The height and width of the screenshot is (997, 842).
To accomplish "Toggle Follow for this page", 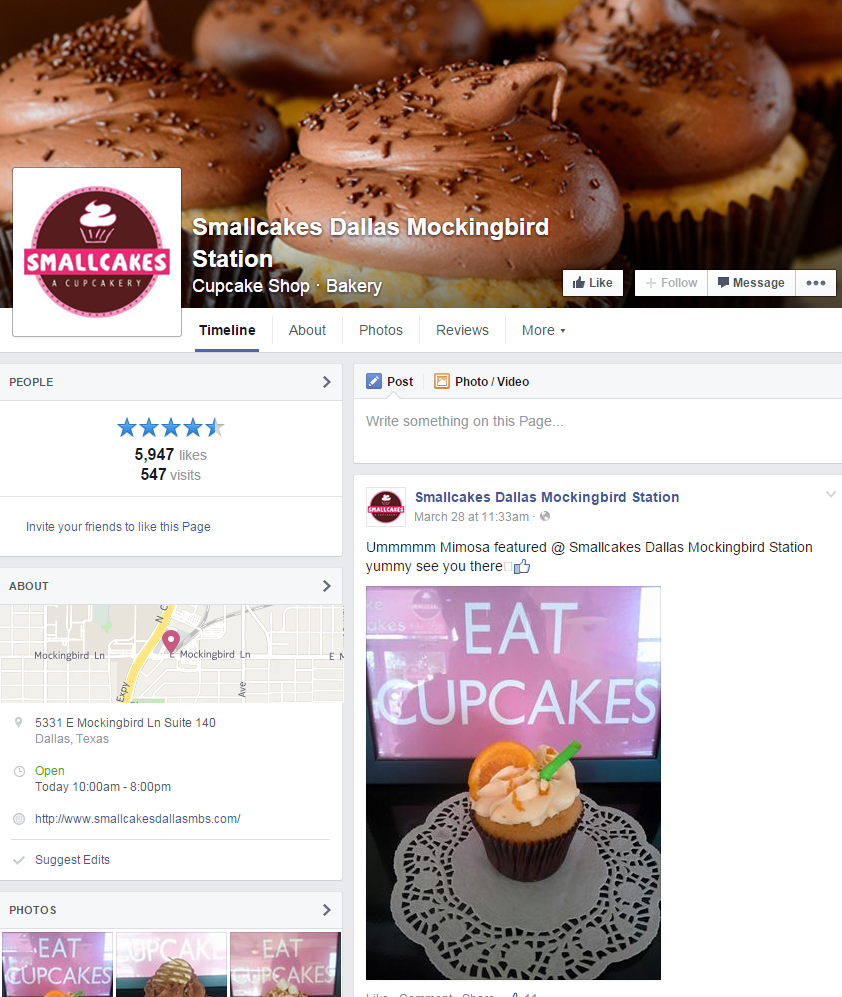I will click(671, 283).
